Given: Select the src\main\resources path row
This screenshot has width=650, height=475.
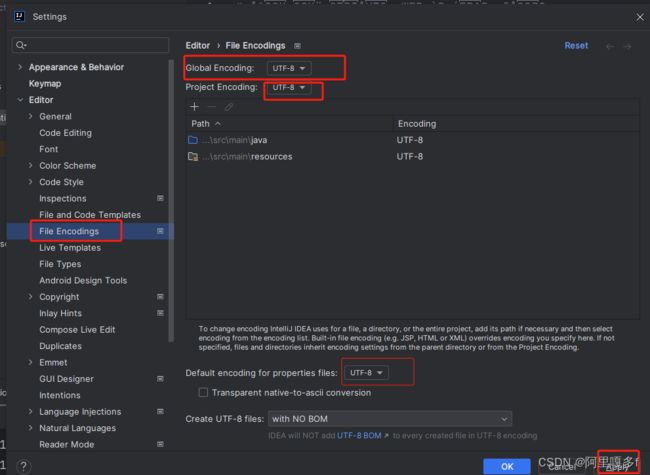Looking at the screenshot, I should [x=413, y=157].
